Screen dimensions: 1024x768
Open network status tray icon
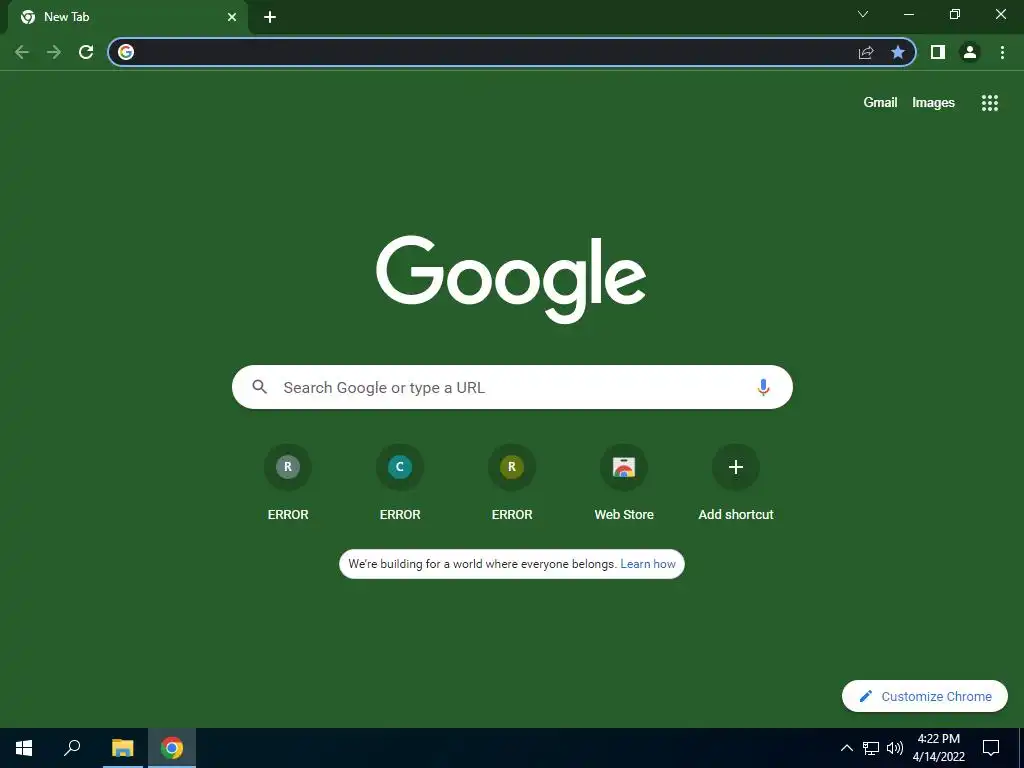click(x=871, y=748)
